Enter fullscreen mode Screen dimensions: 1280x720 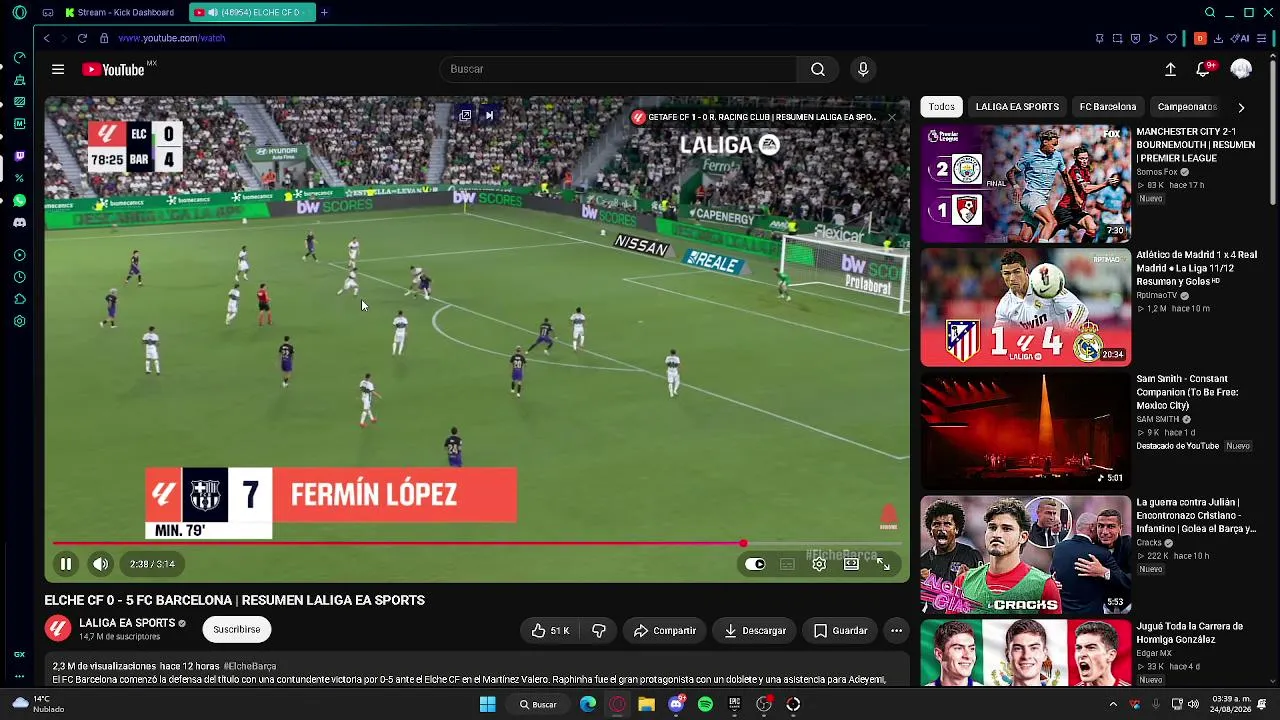pos(883,564)
